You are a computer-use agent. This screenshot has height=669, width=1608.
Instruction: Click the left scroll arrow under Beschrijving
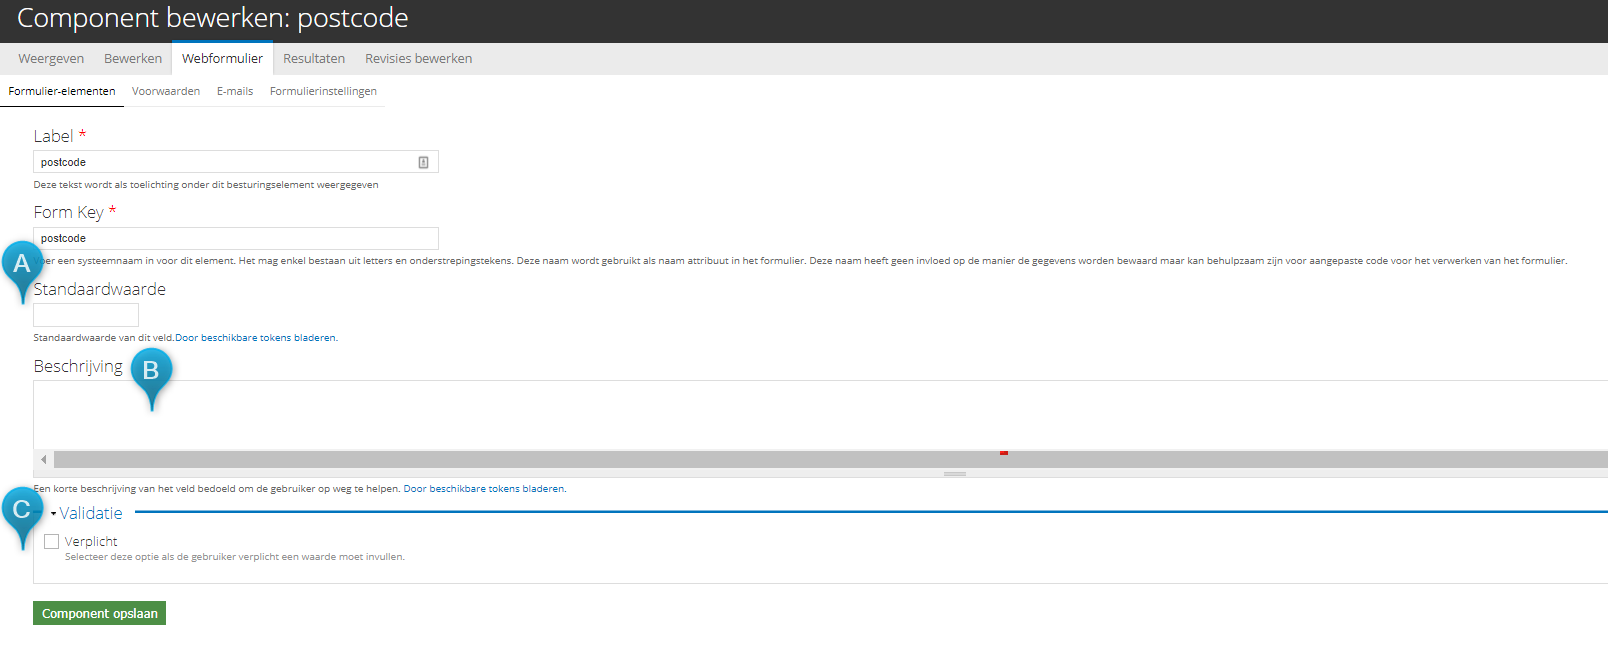(x=44, y=459)
